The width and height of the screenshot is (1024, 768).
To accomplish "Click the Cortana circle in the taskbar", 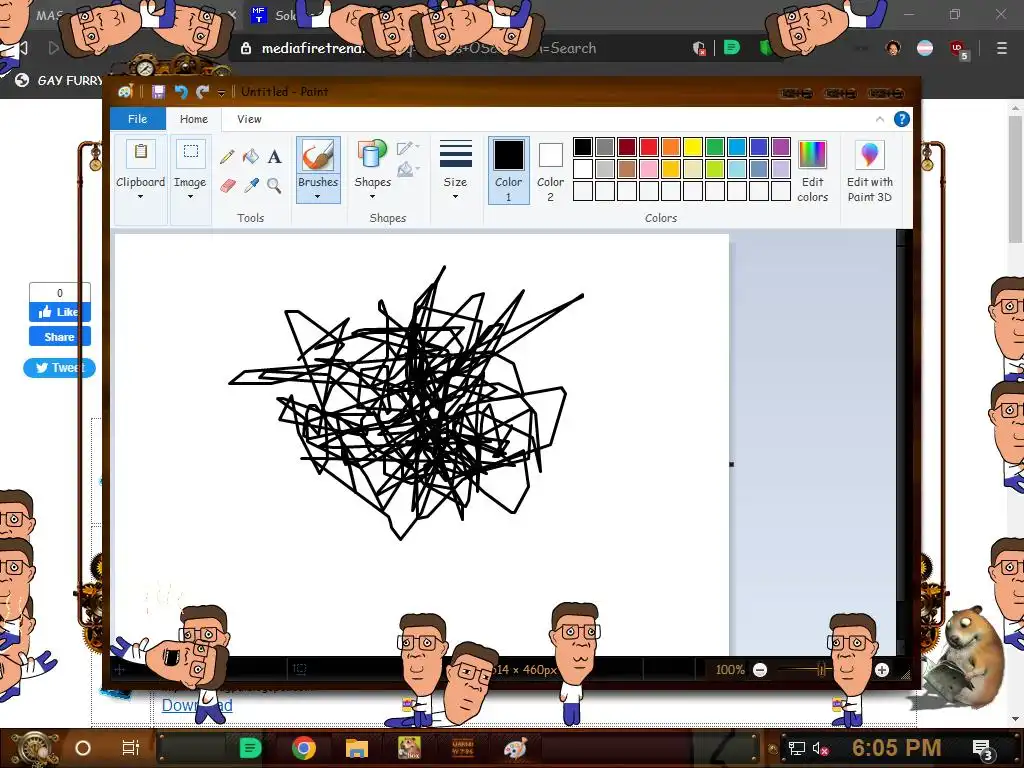I will pyautogui.click(x=83, y=748).
